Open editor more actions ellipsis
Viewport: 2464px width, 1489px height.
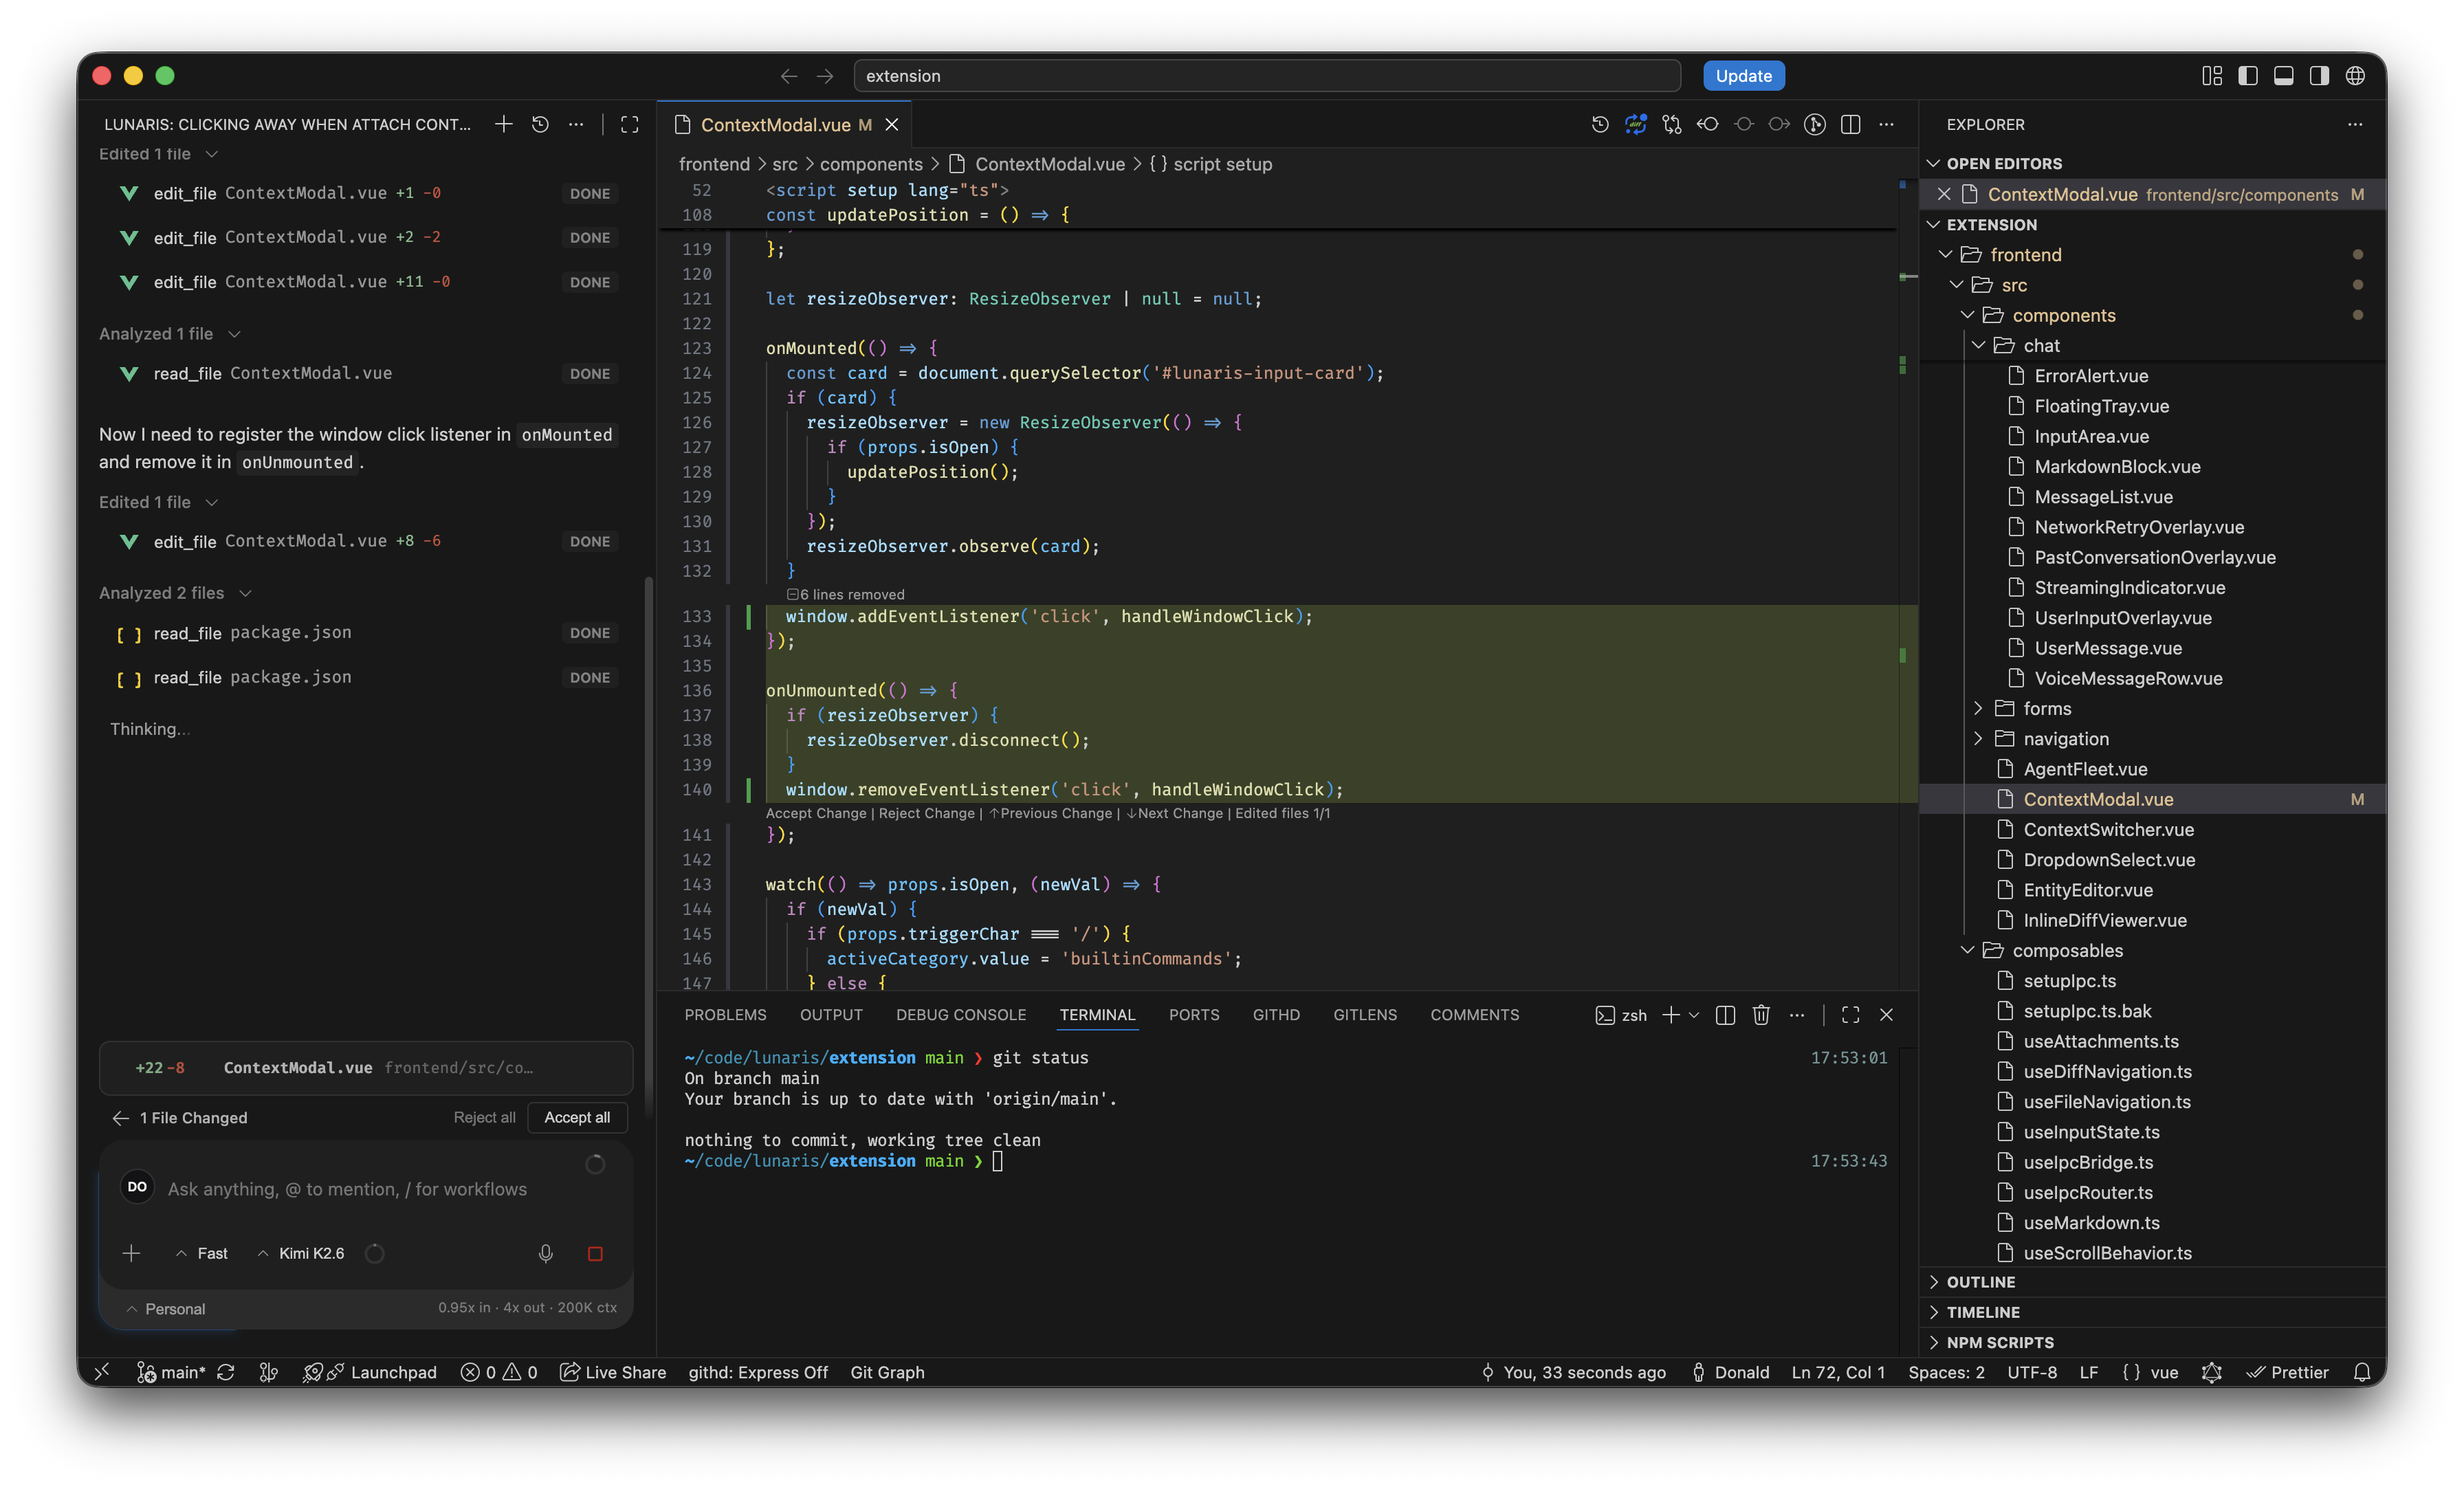[1886, 124]
